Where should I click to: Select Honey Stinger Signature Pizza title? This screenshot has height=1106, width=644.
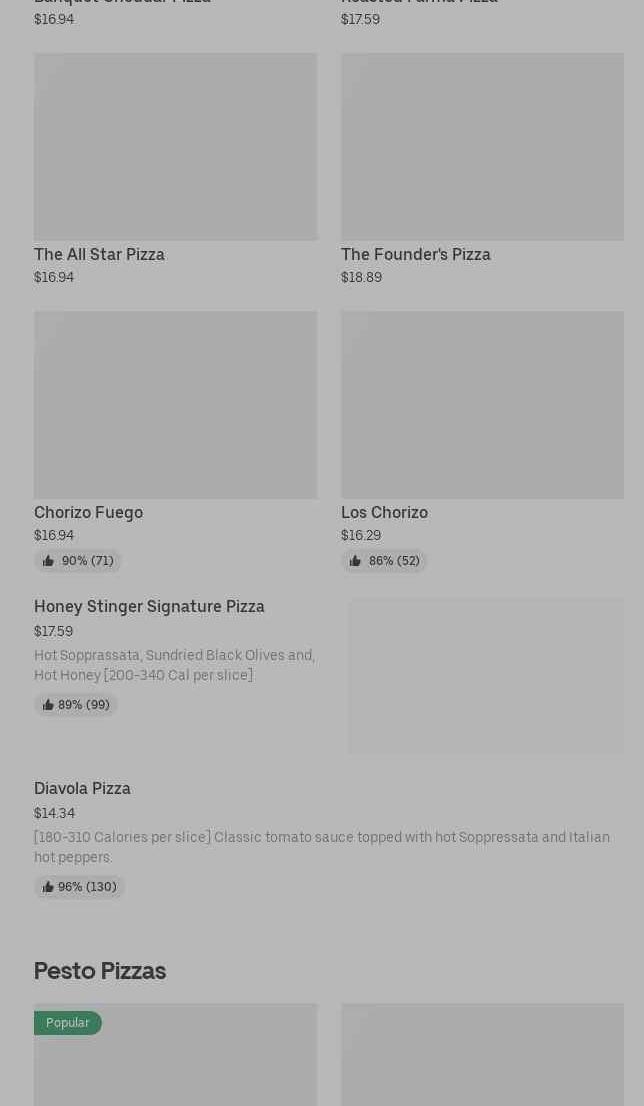click(149, 607)
